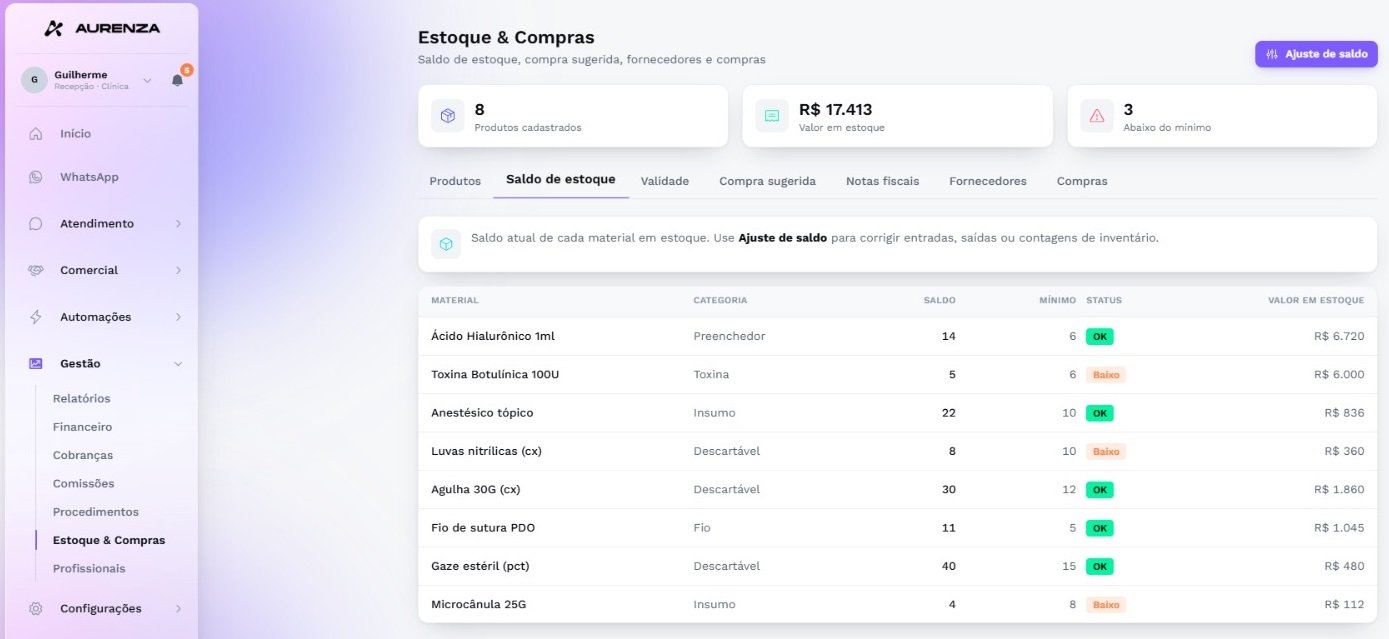
Task: Click the Baixo badge for Luvas nitrílicas
Action: click(1106, 451)
